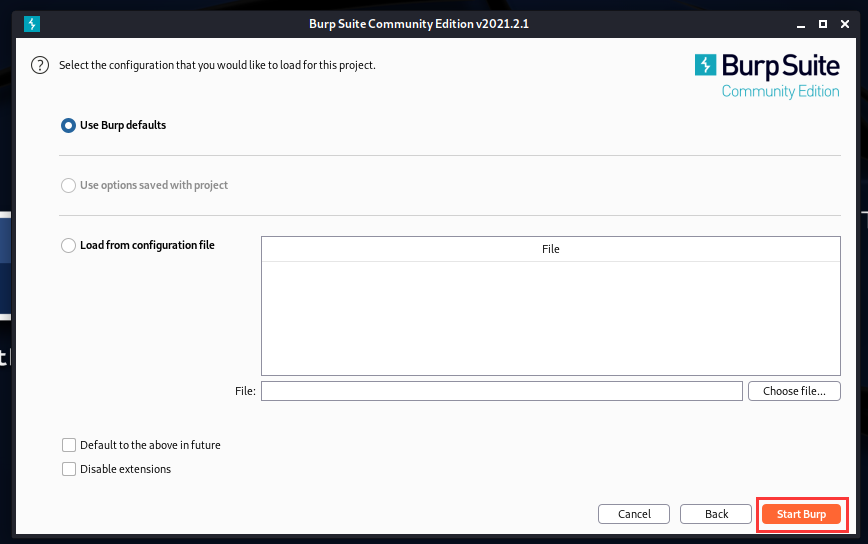Click the File column header
Viewport: 868px width, 544px height.
click(x=550, y=249)
